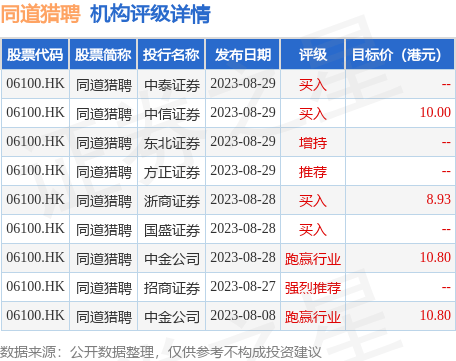Image resolution: width=456 pixels, height=361 pixels.
Task: Click the 机构评级详情 heading
Action: 150,14
